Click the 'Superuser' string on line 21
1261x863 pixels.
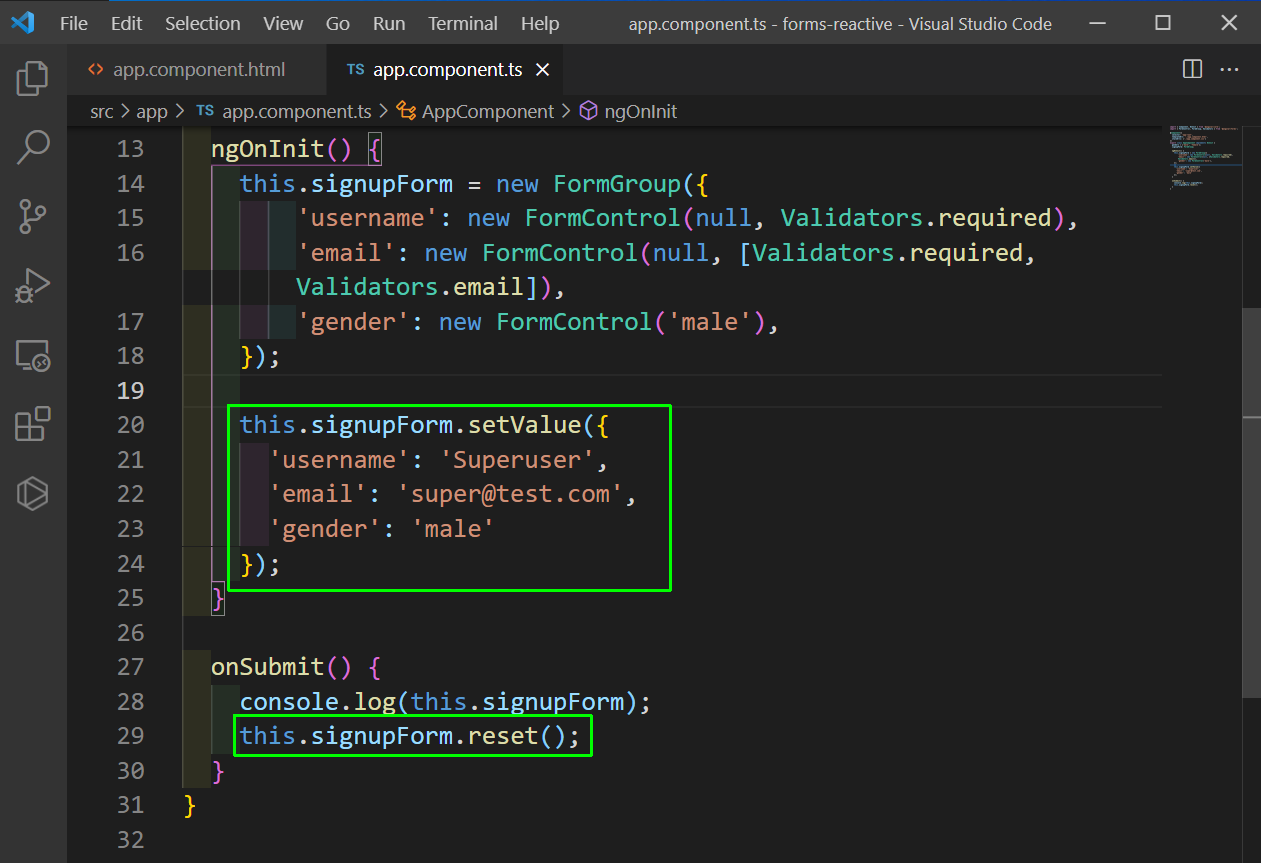(518, 459)
